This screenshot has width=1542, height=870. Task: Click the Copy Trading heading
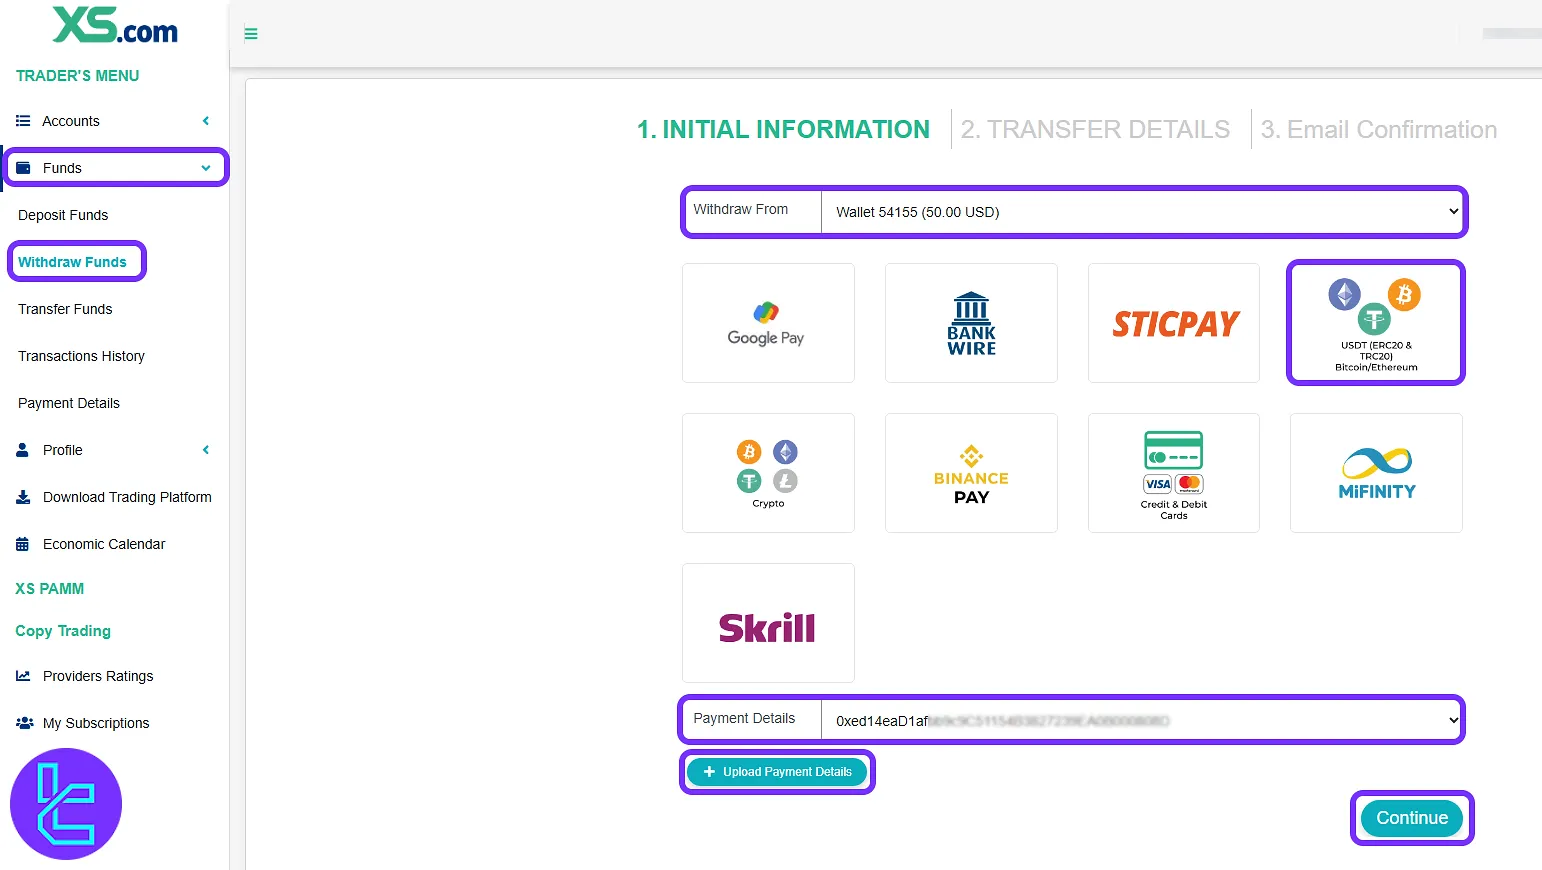[63, 631]
